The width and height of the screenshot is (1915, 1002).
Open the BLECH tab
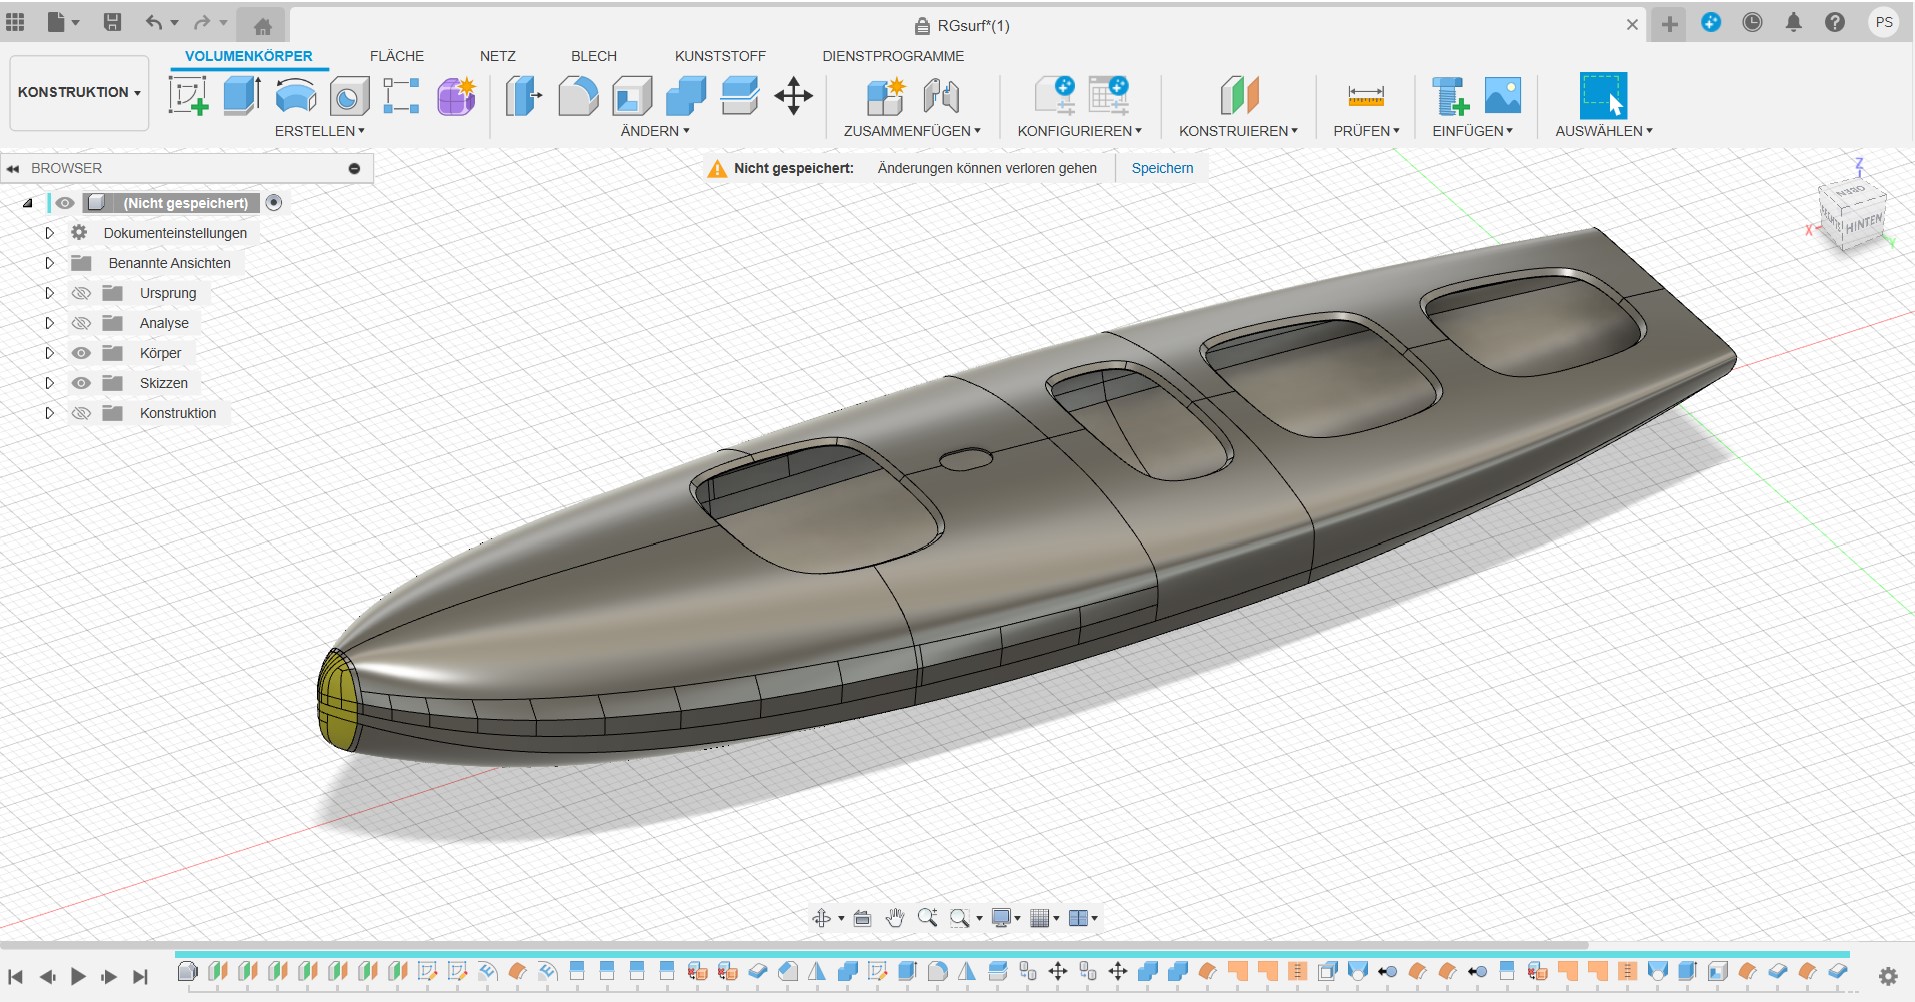(x=593, y=56)
